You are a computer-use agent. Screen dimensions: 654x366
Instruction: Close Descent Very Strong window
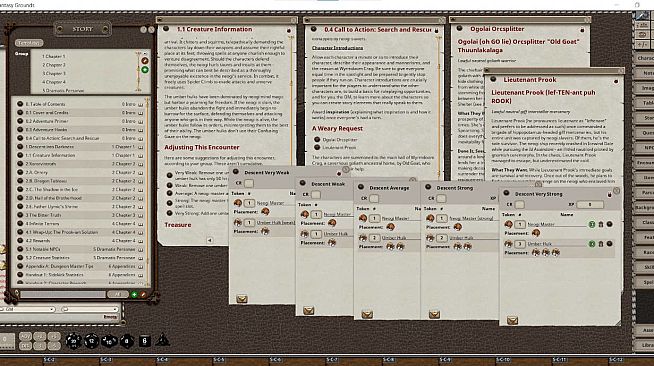click(x=616, y=191)
